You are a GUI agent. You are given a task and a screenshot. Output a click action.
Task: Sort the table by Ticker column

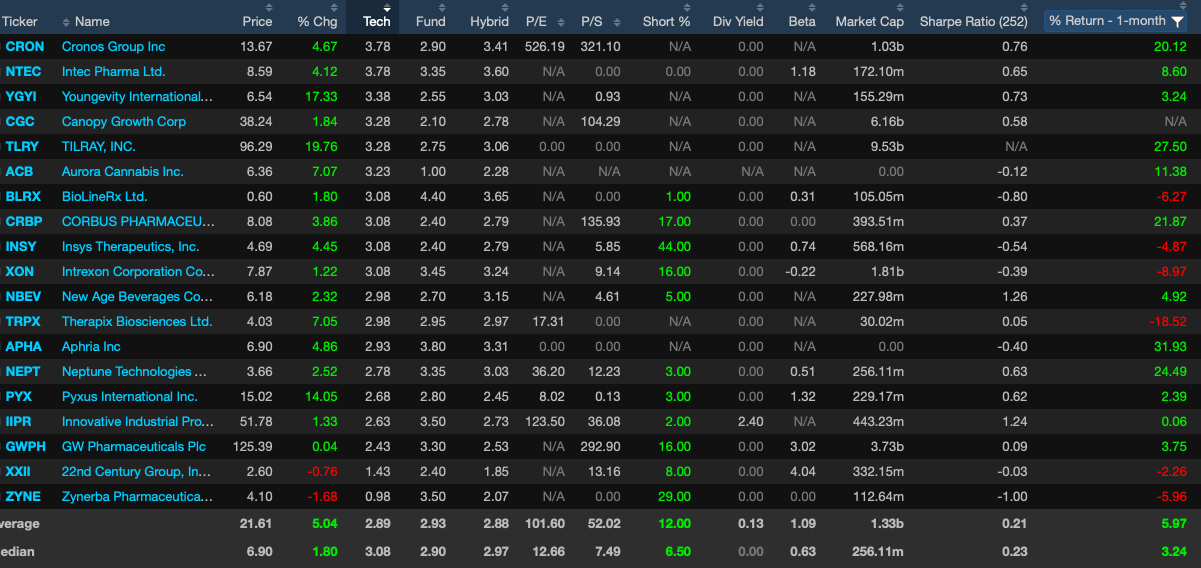pos(20,21)
